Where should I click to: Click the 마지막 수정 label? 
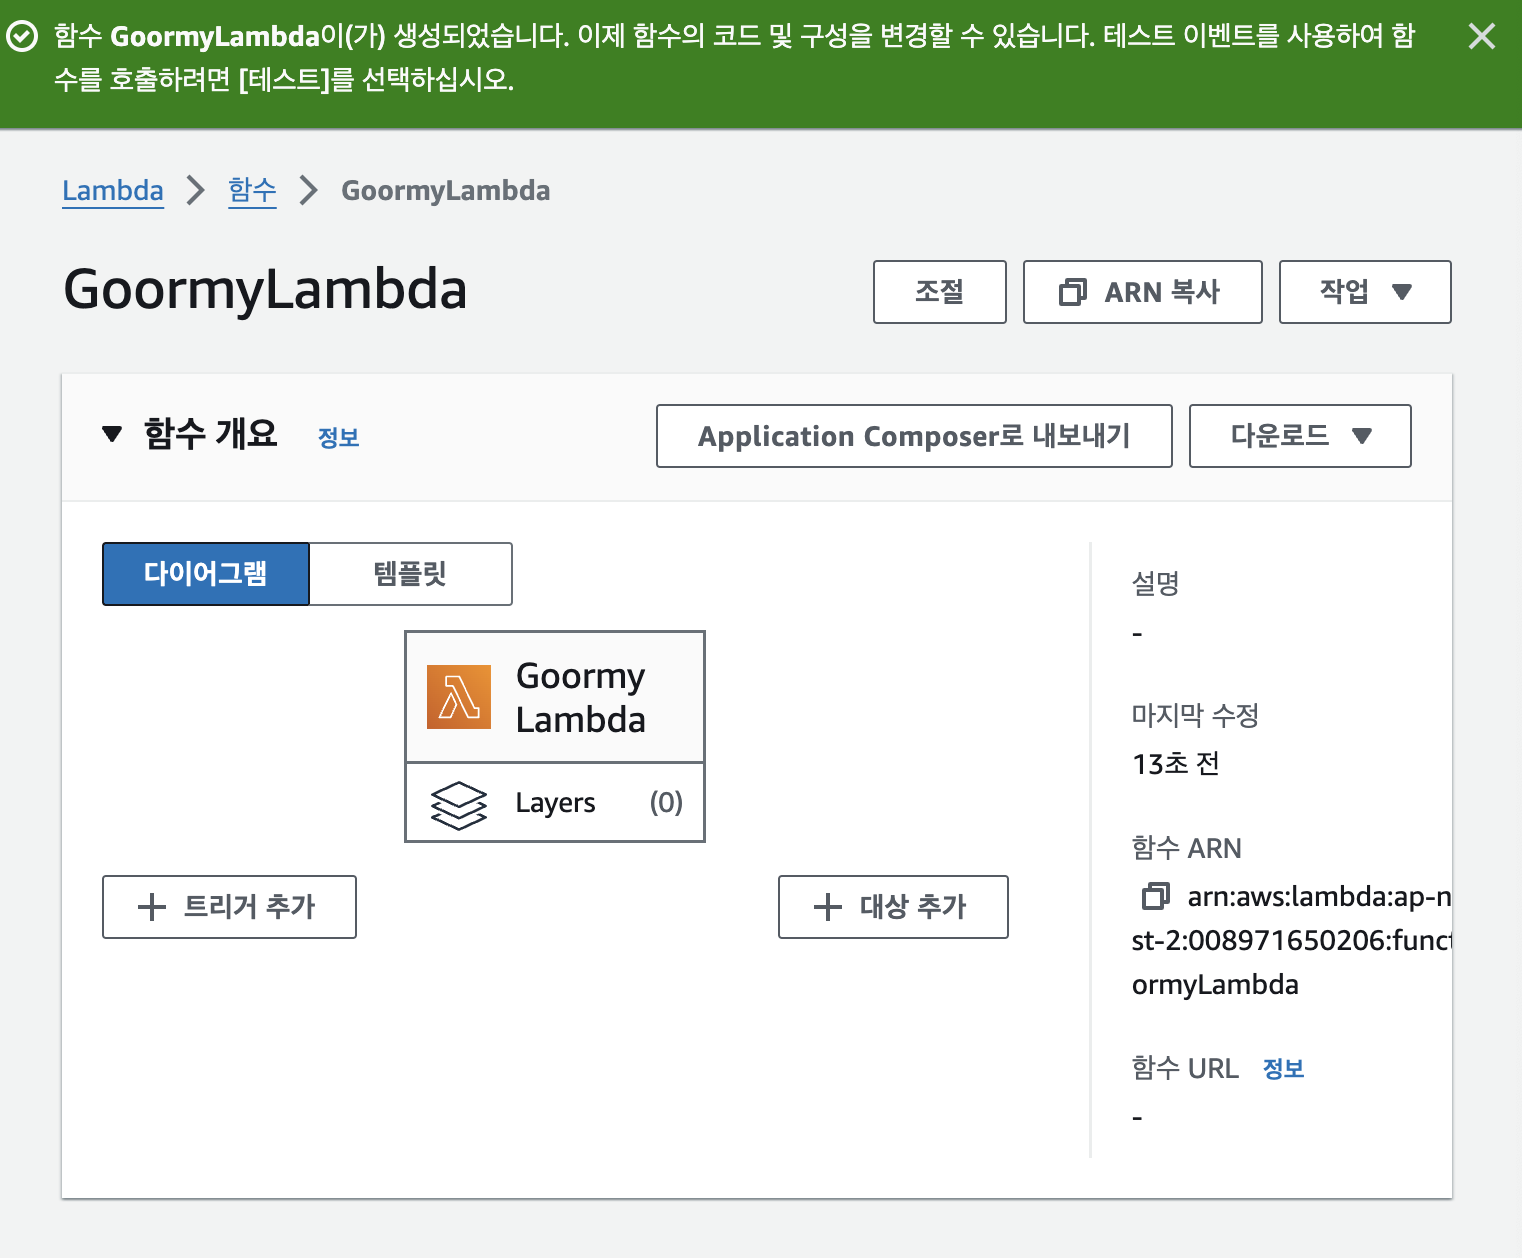pyautogui.click(x=1195, y=715)
